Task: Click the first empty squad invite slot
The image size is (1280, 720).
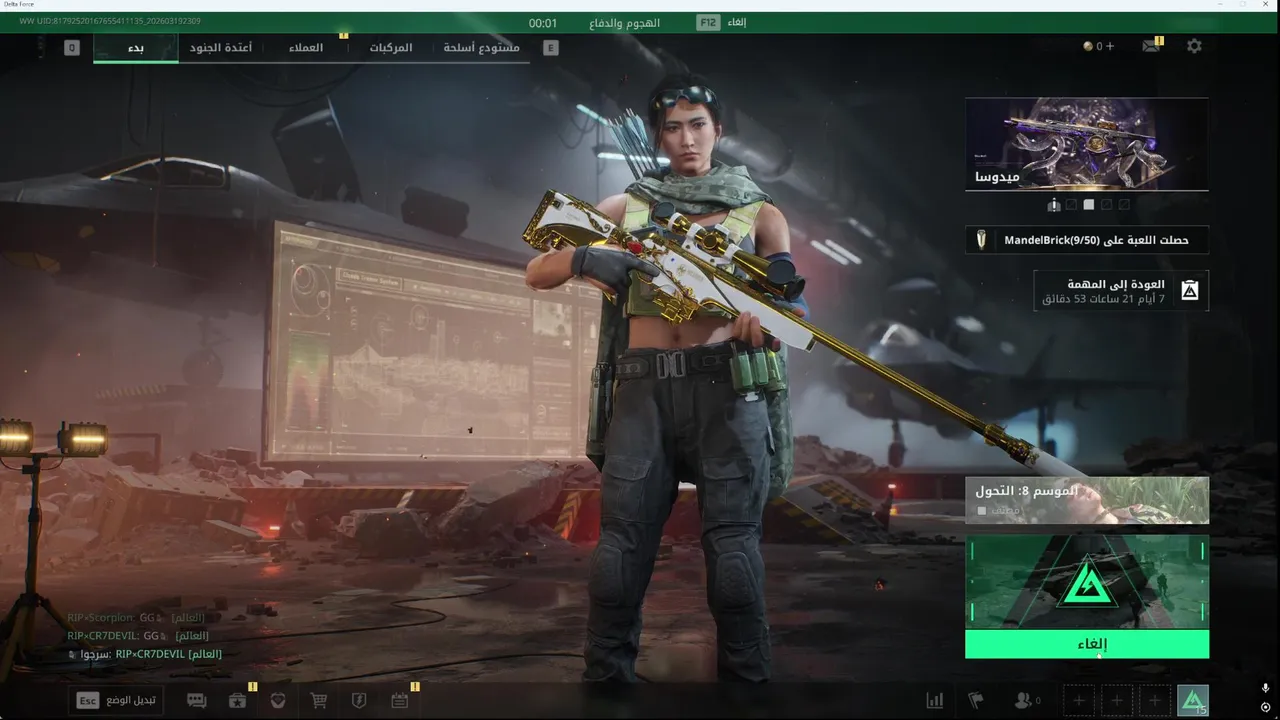Action: [x=1078, y=701]
